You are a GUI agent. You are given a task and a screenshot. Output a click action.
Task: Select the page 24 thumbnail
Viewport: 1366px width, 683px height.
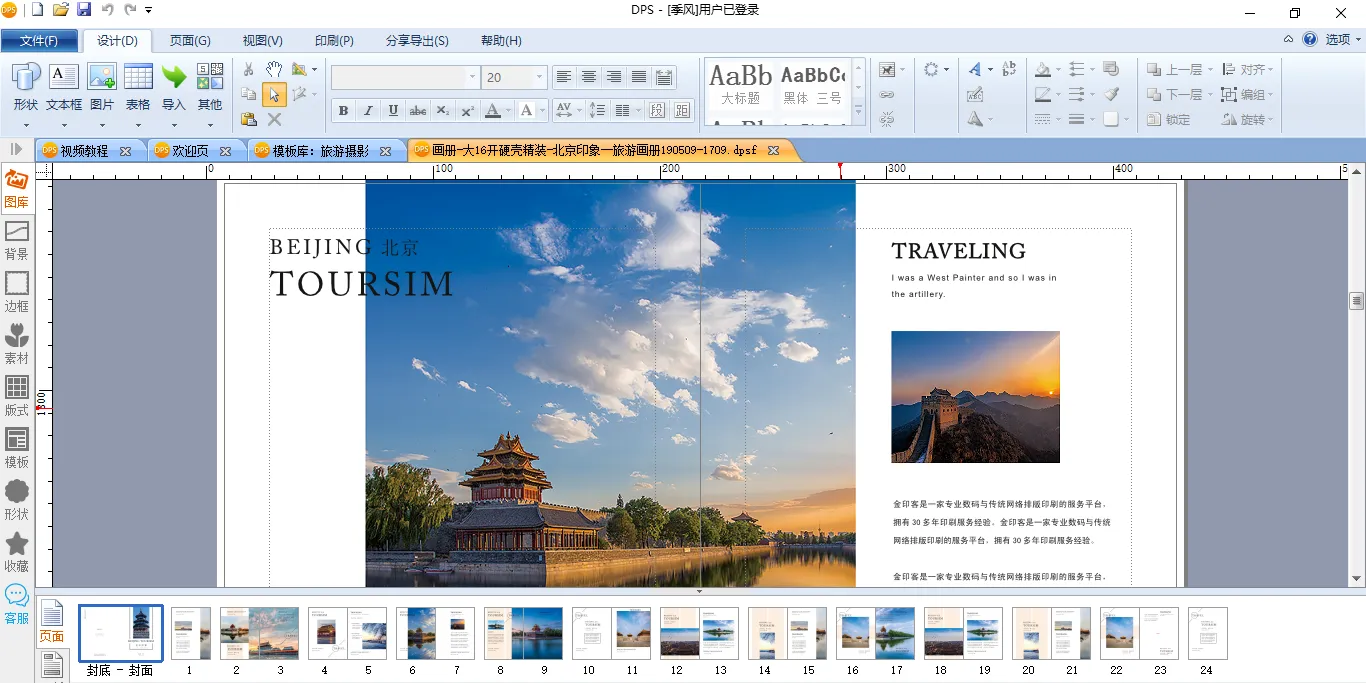[1207, 633]
